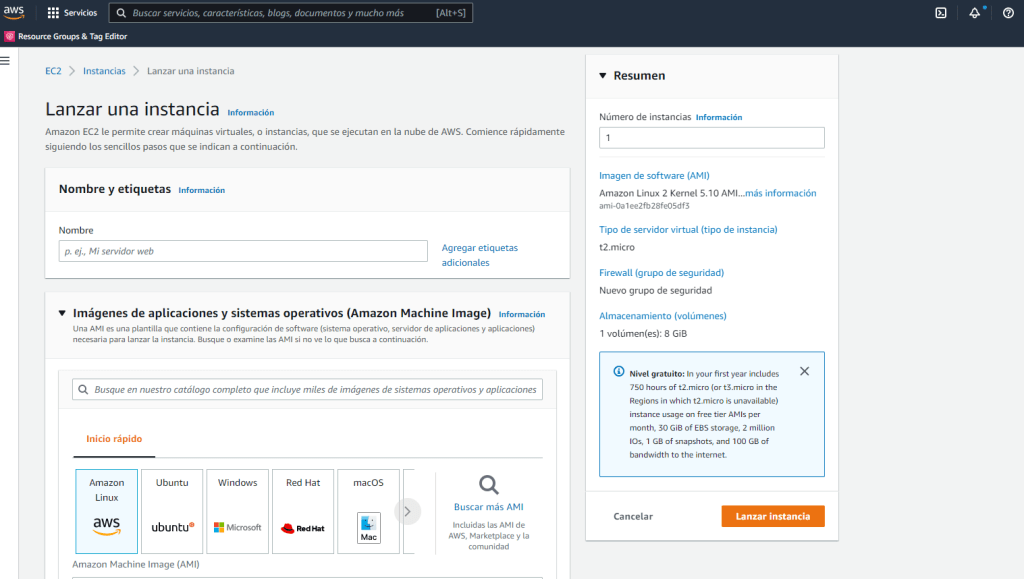The height and width of the screenshot is (579, 1024).
Task: Select the Inicio rápido tab
Action: [x=114, y=439]
